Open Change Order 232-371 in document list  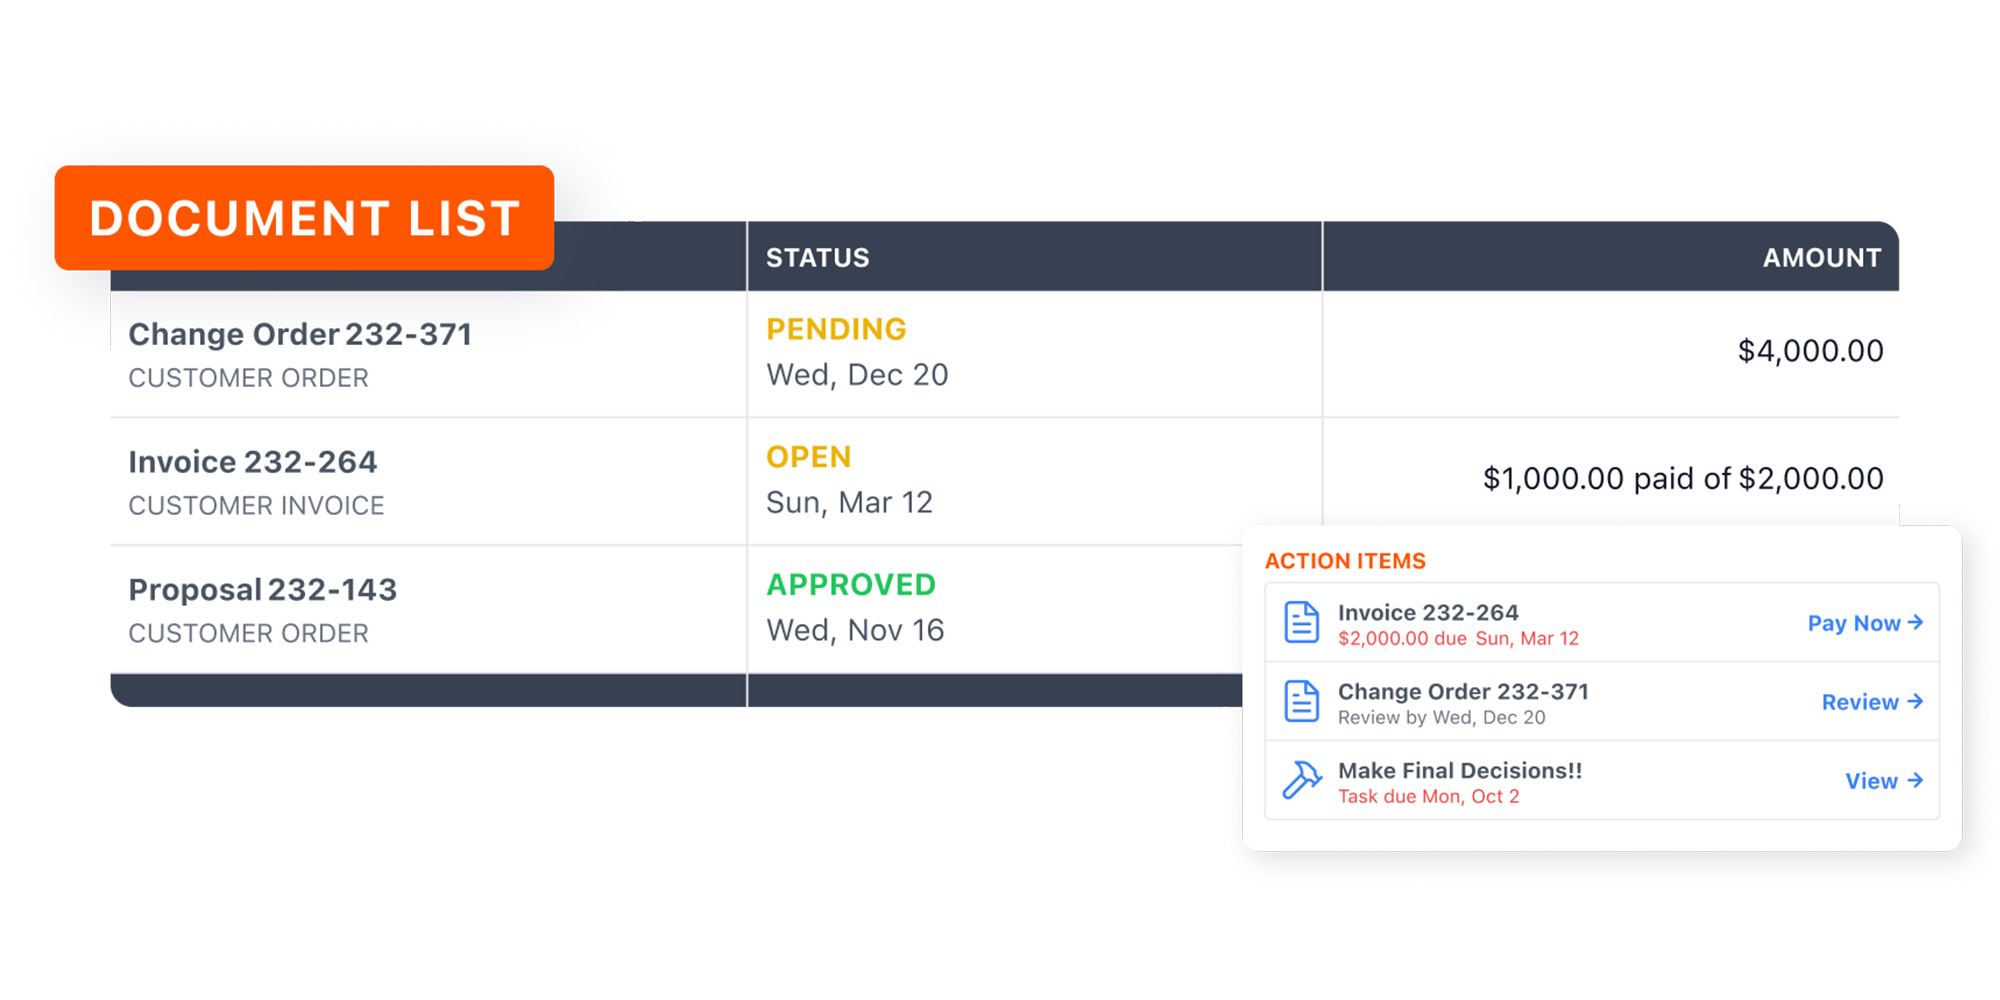[x=300, y=334]
